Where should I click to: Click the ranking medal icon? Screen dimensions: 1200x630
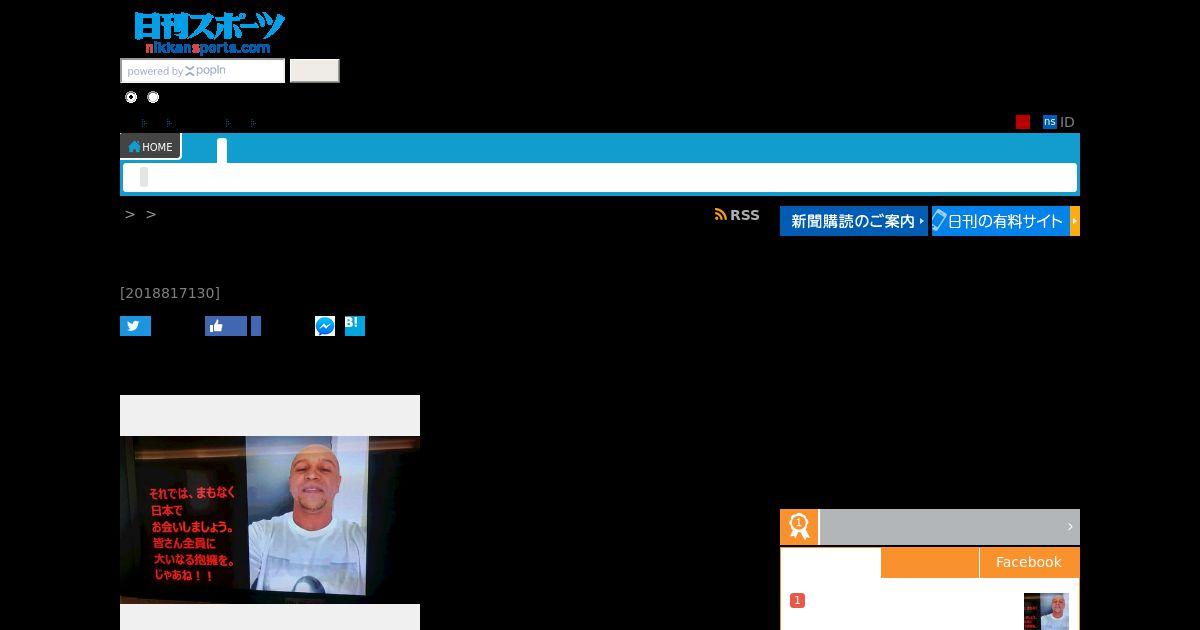(799, 527)
